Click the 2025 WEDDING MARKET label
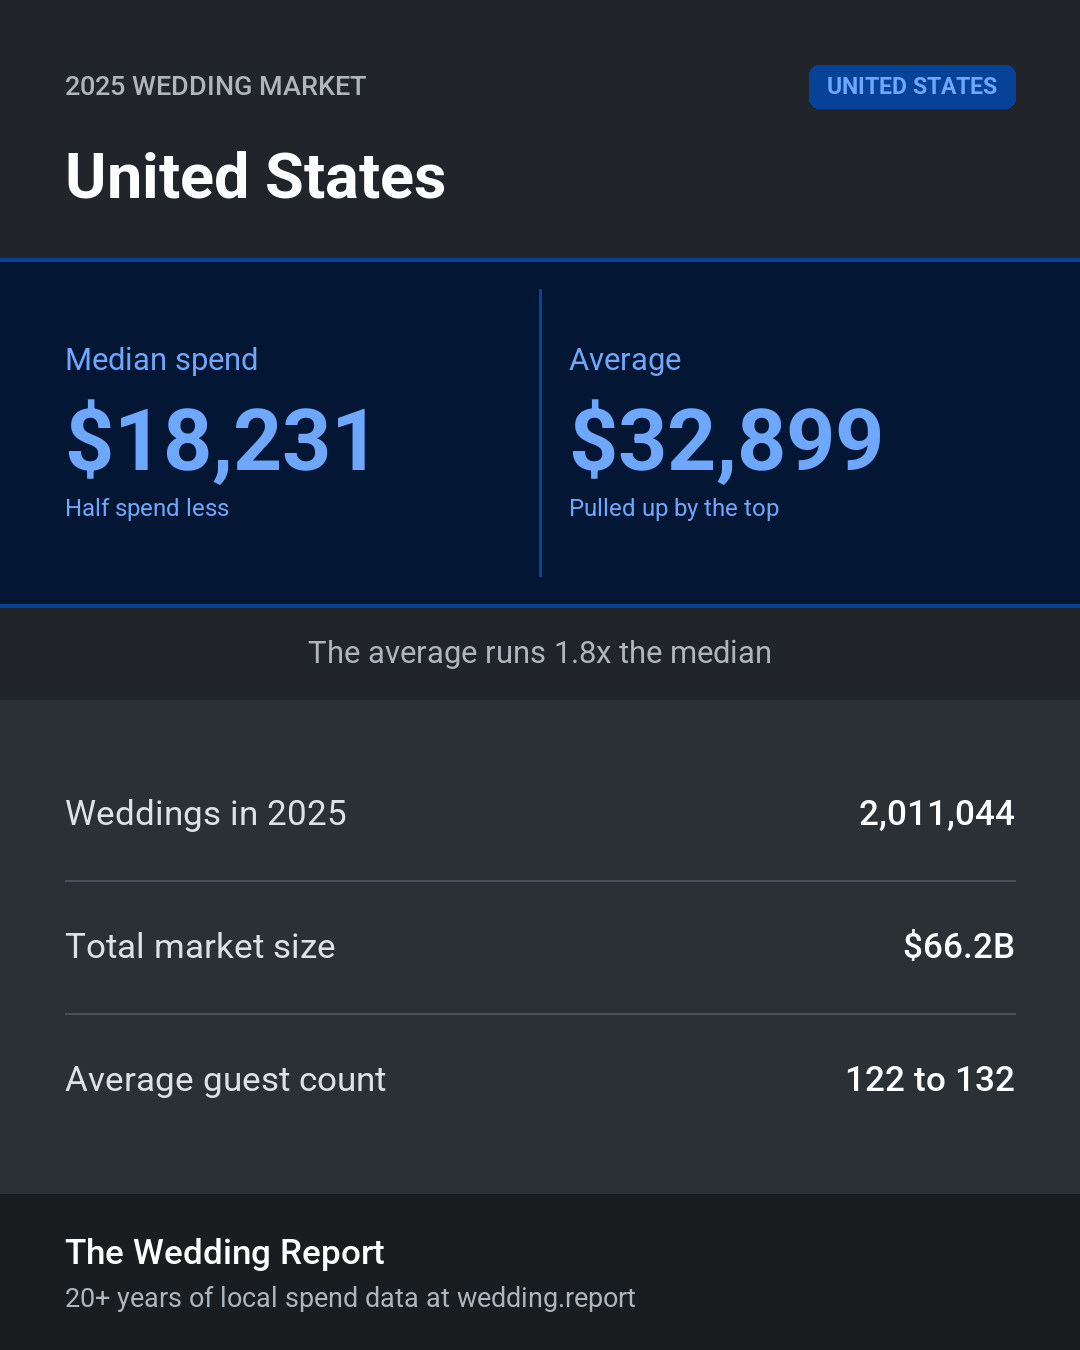 216,86
